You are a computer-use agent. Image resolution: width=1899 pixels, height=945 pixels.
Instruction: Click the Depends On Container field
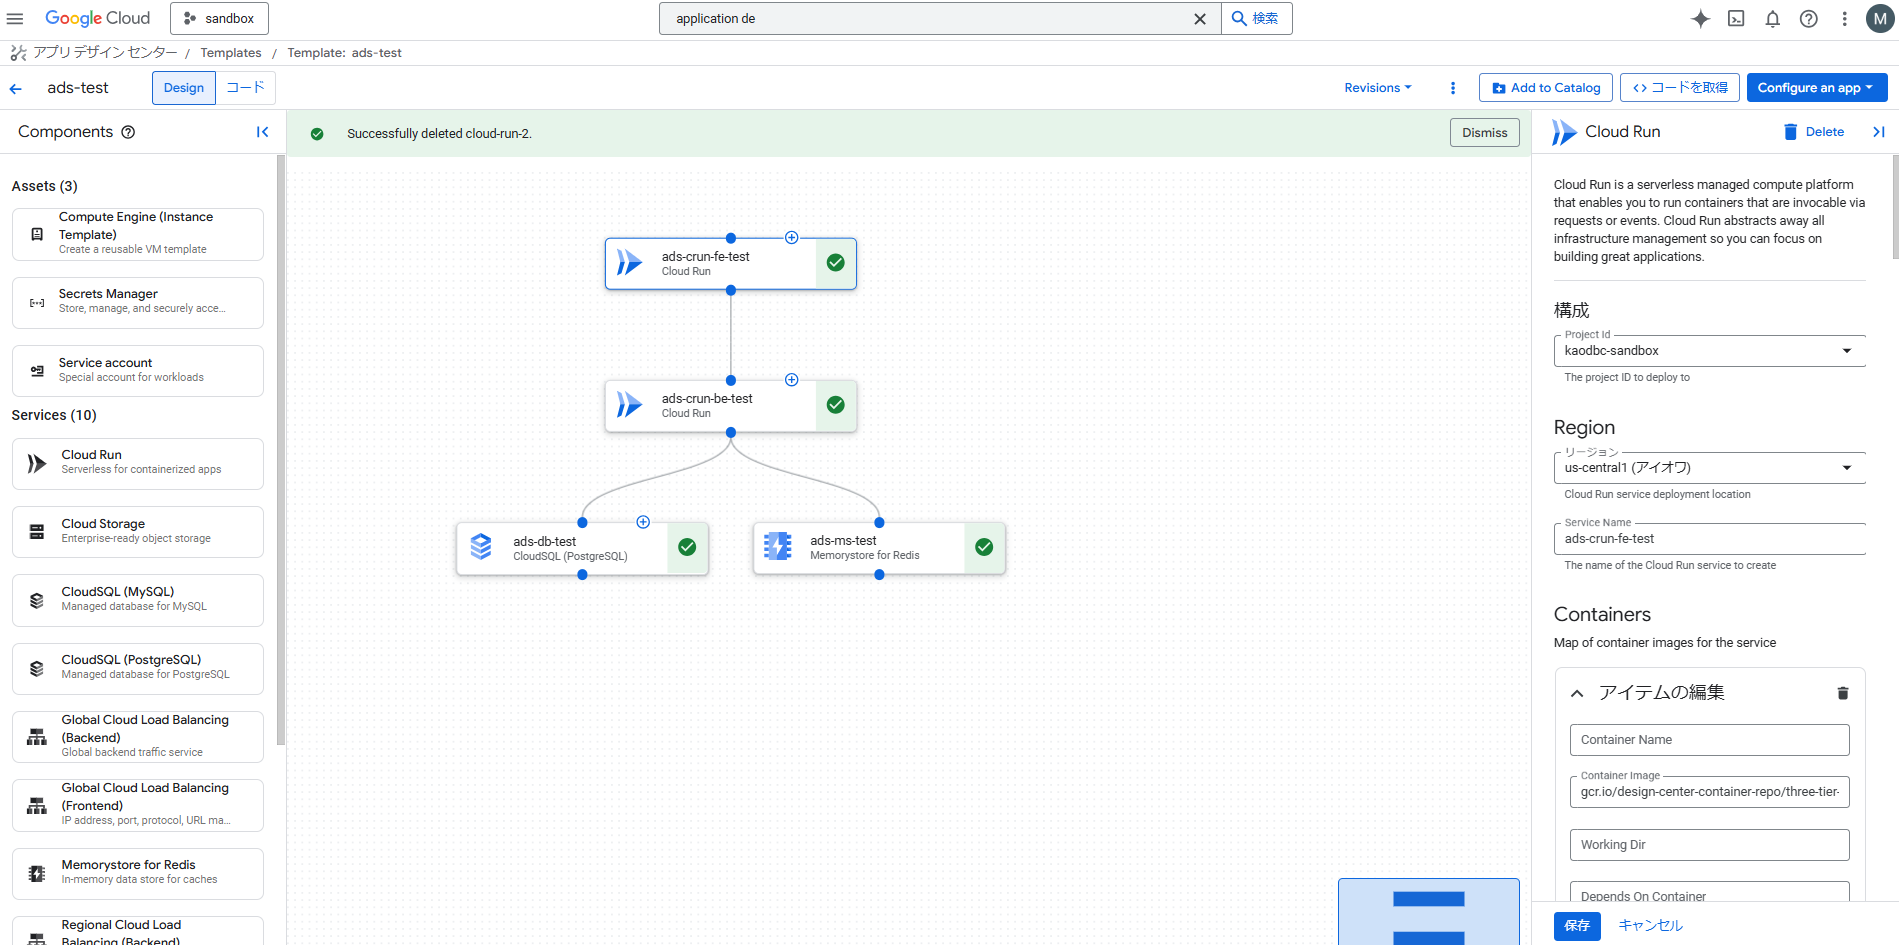point(1709,893)
